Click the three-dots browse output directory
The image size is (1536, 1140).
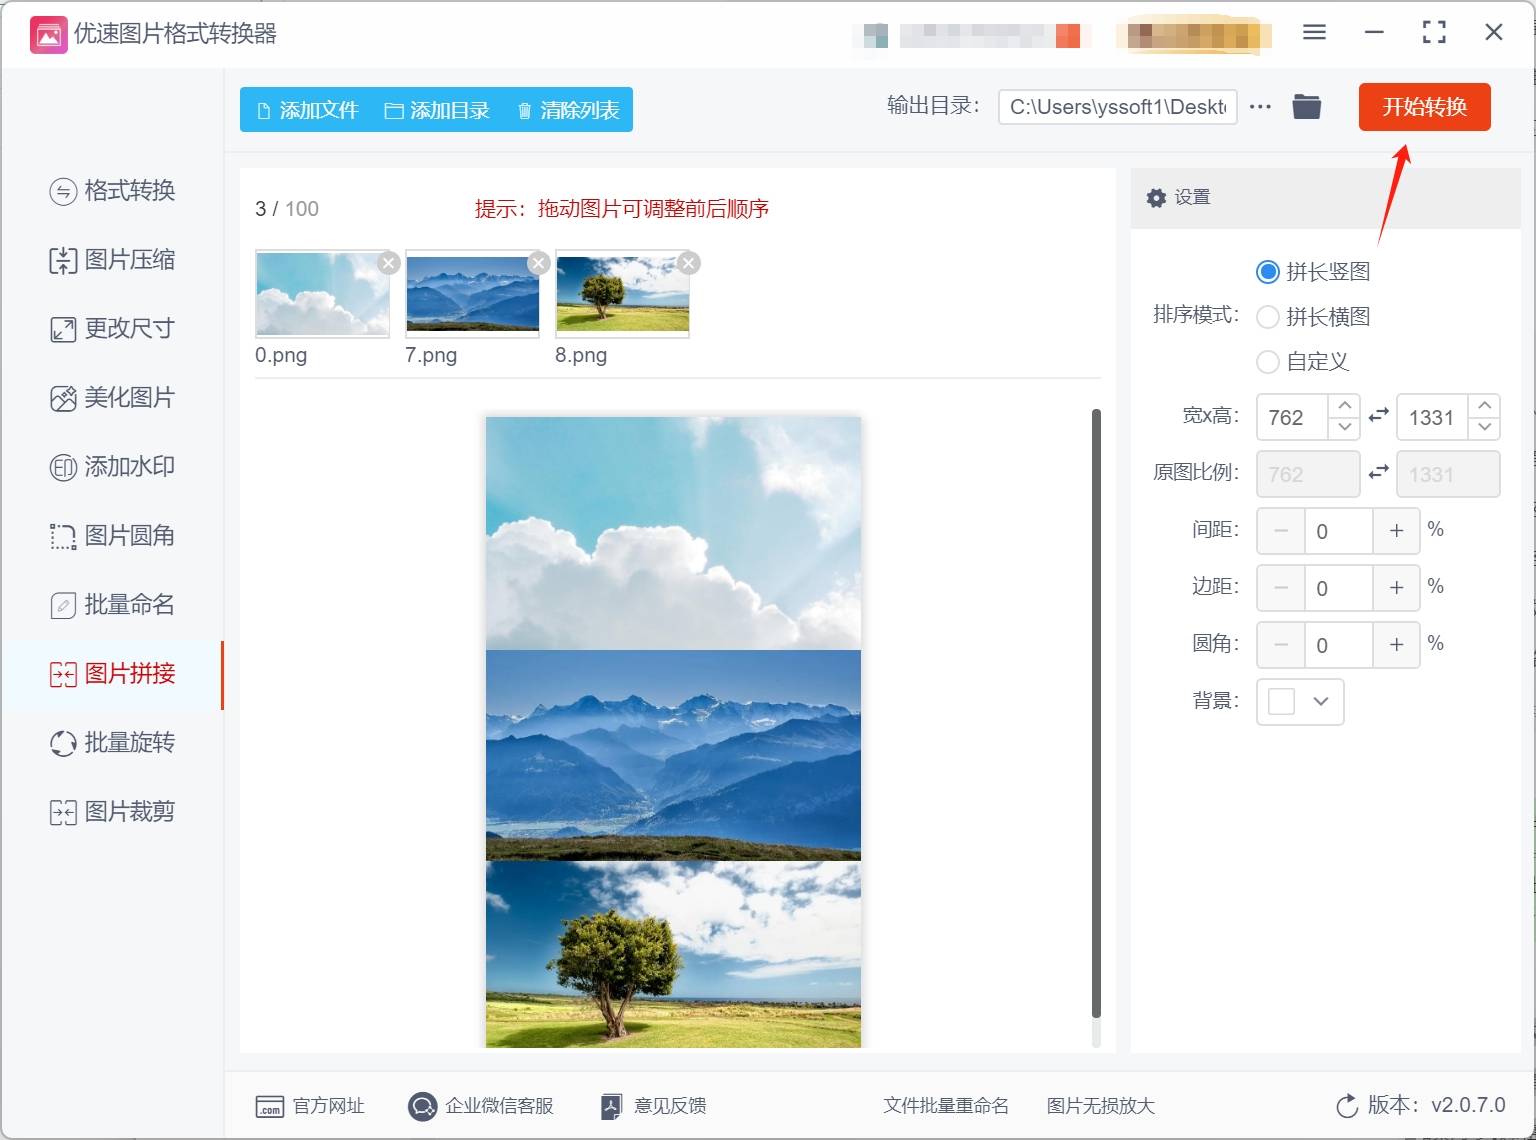[x=1260, y=106]
